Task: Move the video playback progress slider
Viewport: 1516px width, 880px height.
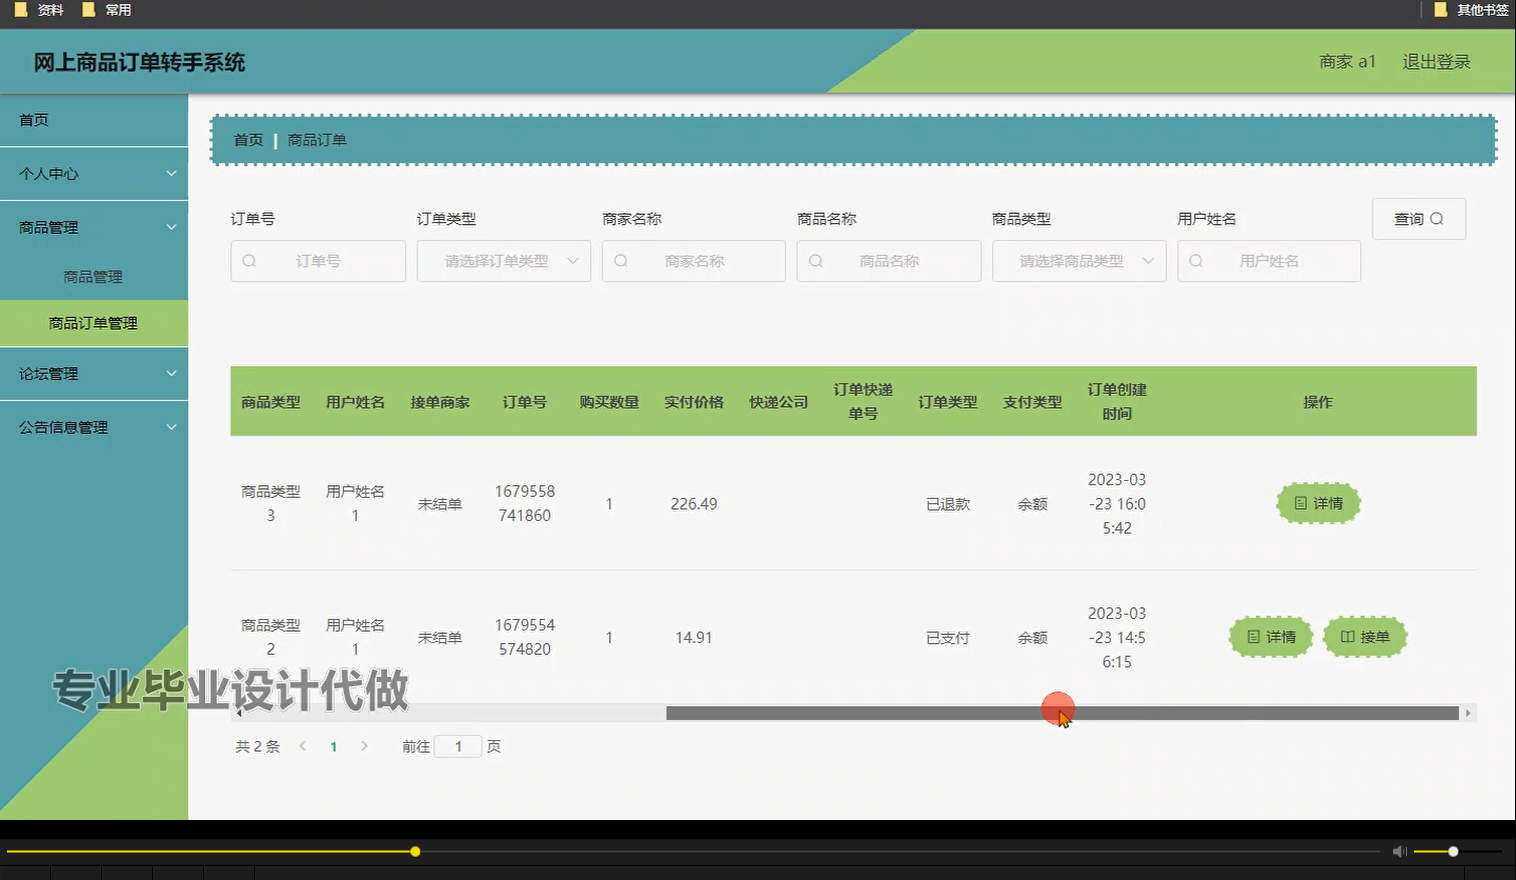Action: point(414,851)
